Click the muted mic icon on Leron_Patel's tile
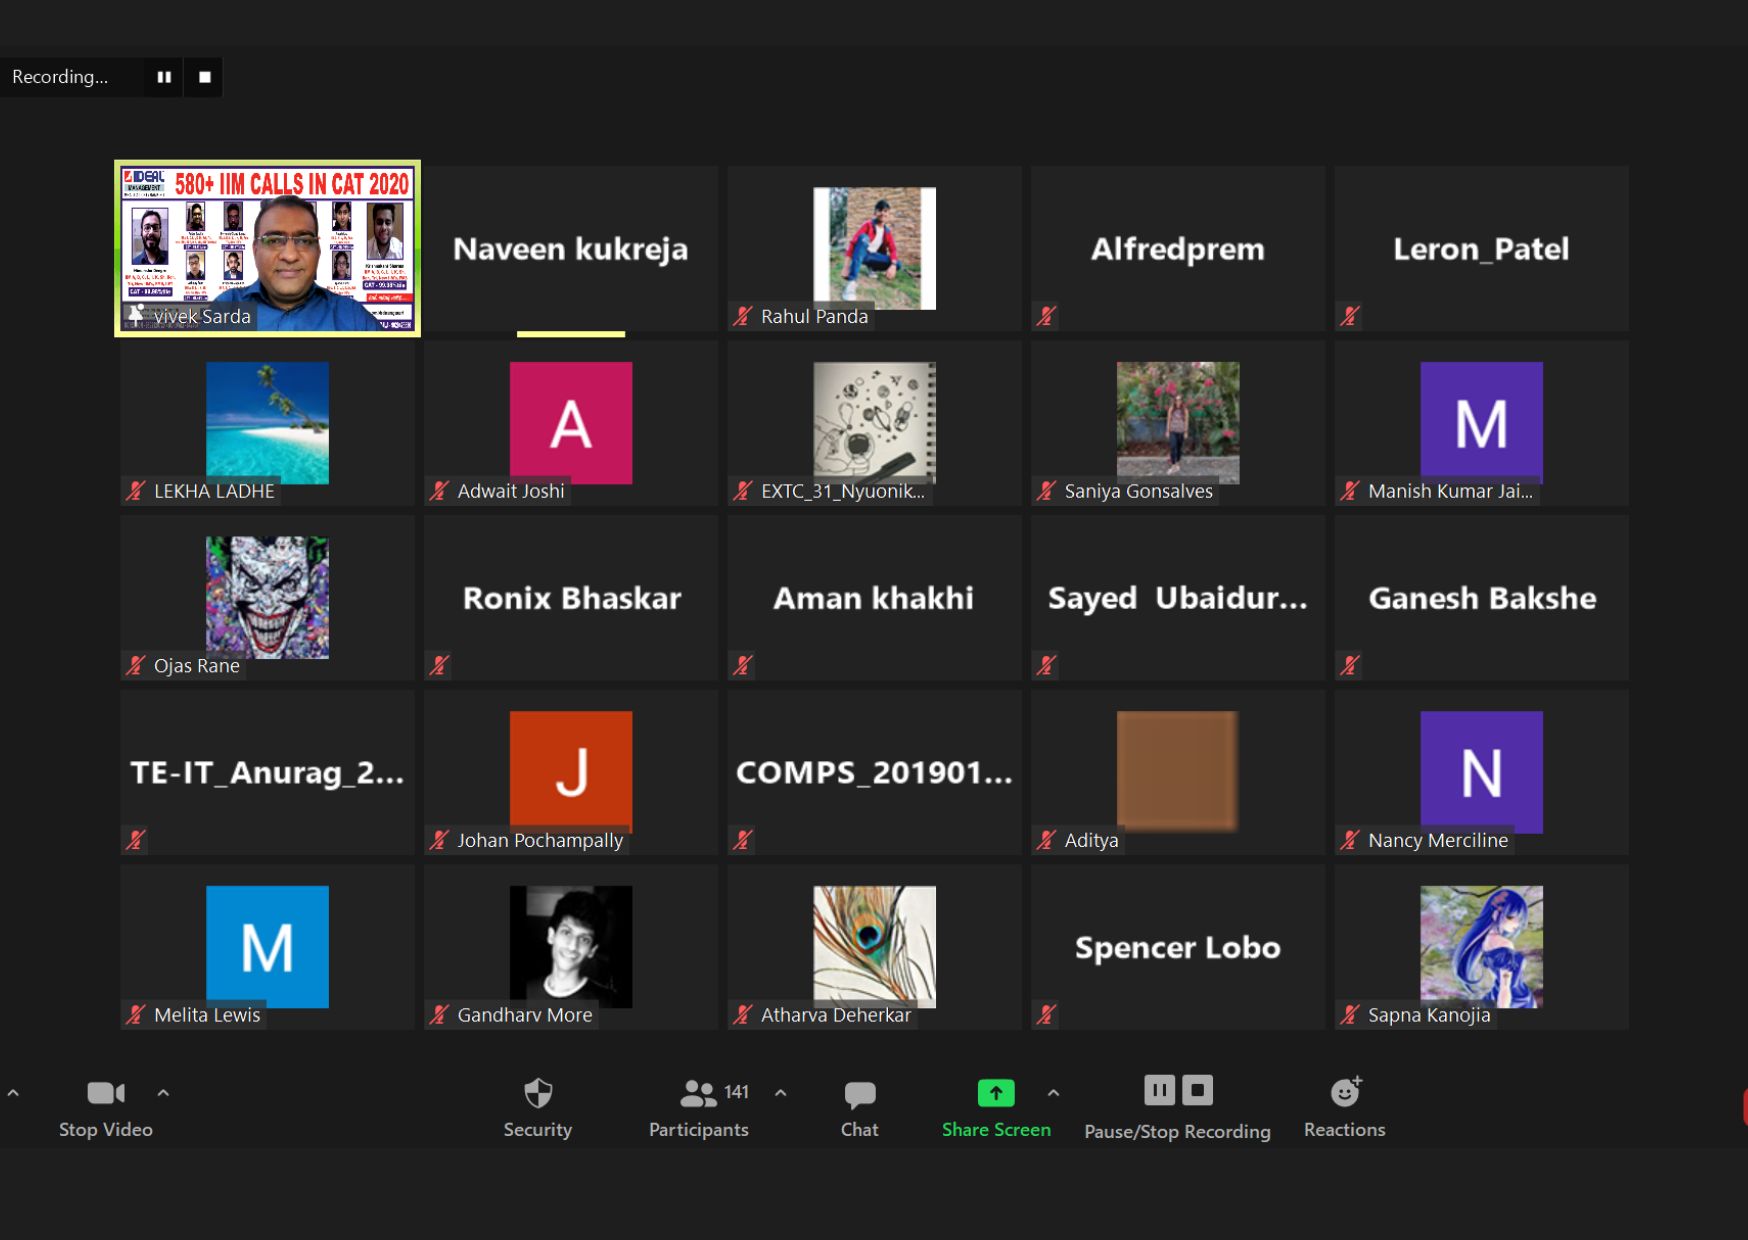 pyautogui.click(x=1350, y=317)
